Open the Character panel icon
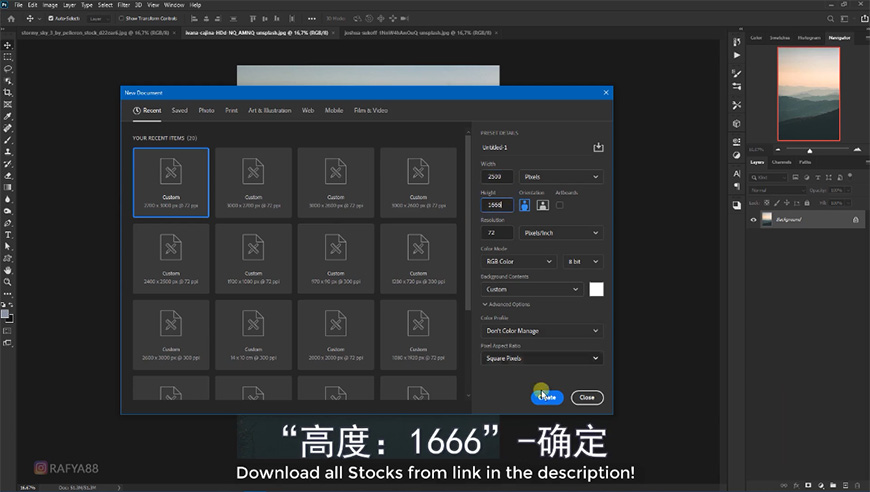 click(x=736, y=174)
